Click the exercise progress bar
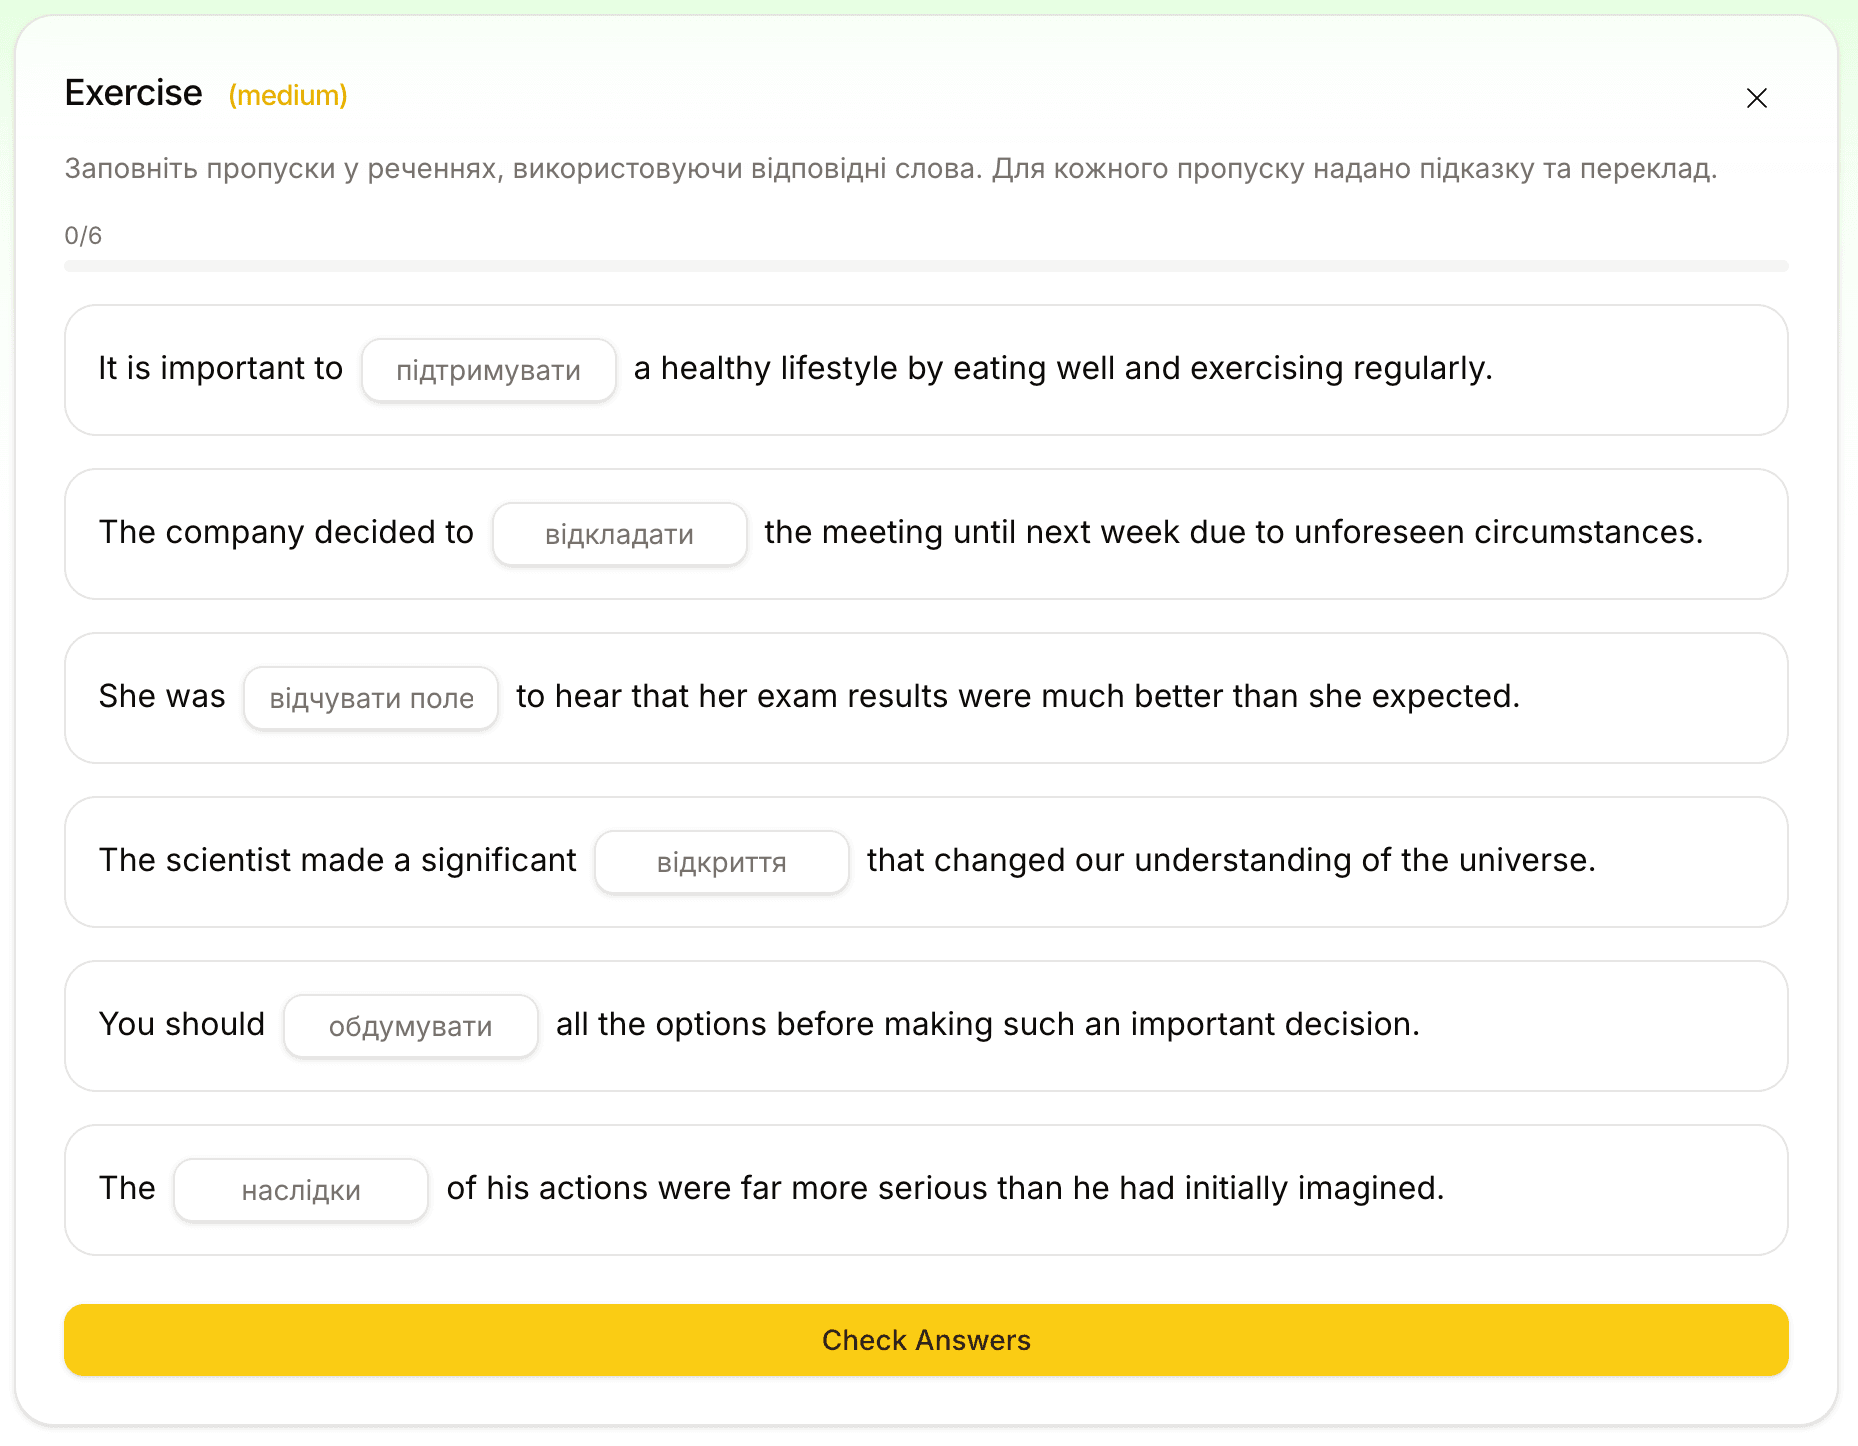 [x=926, y=266]
